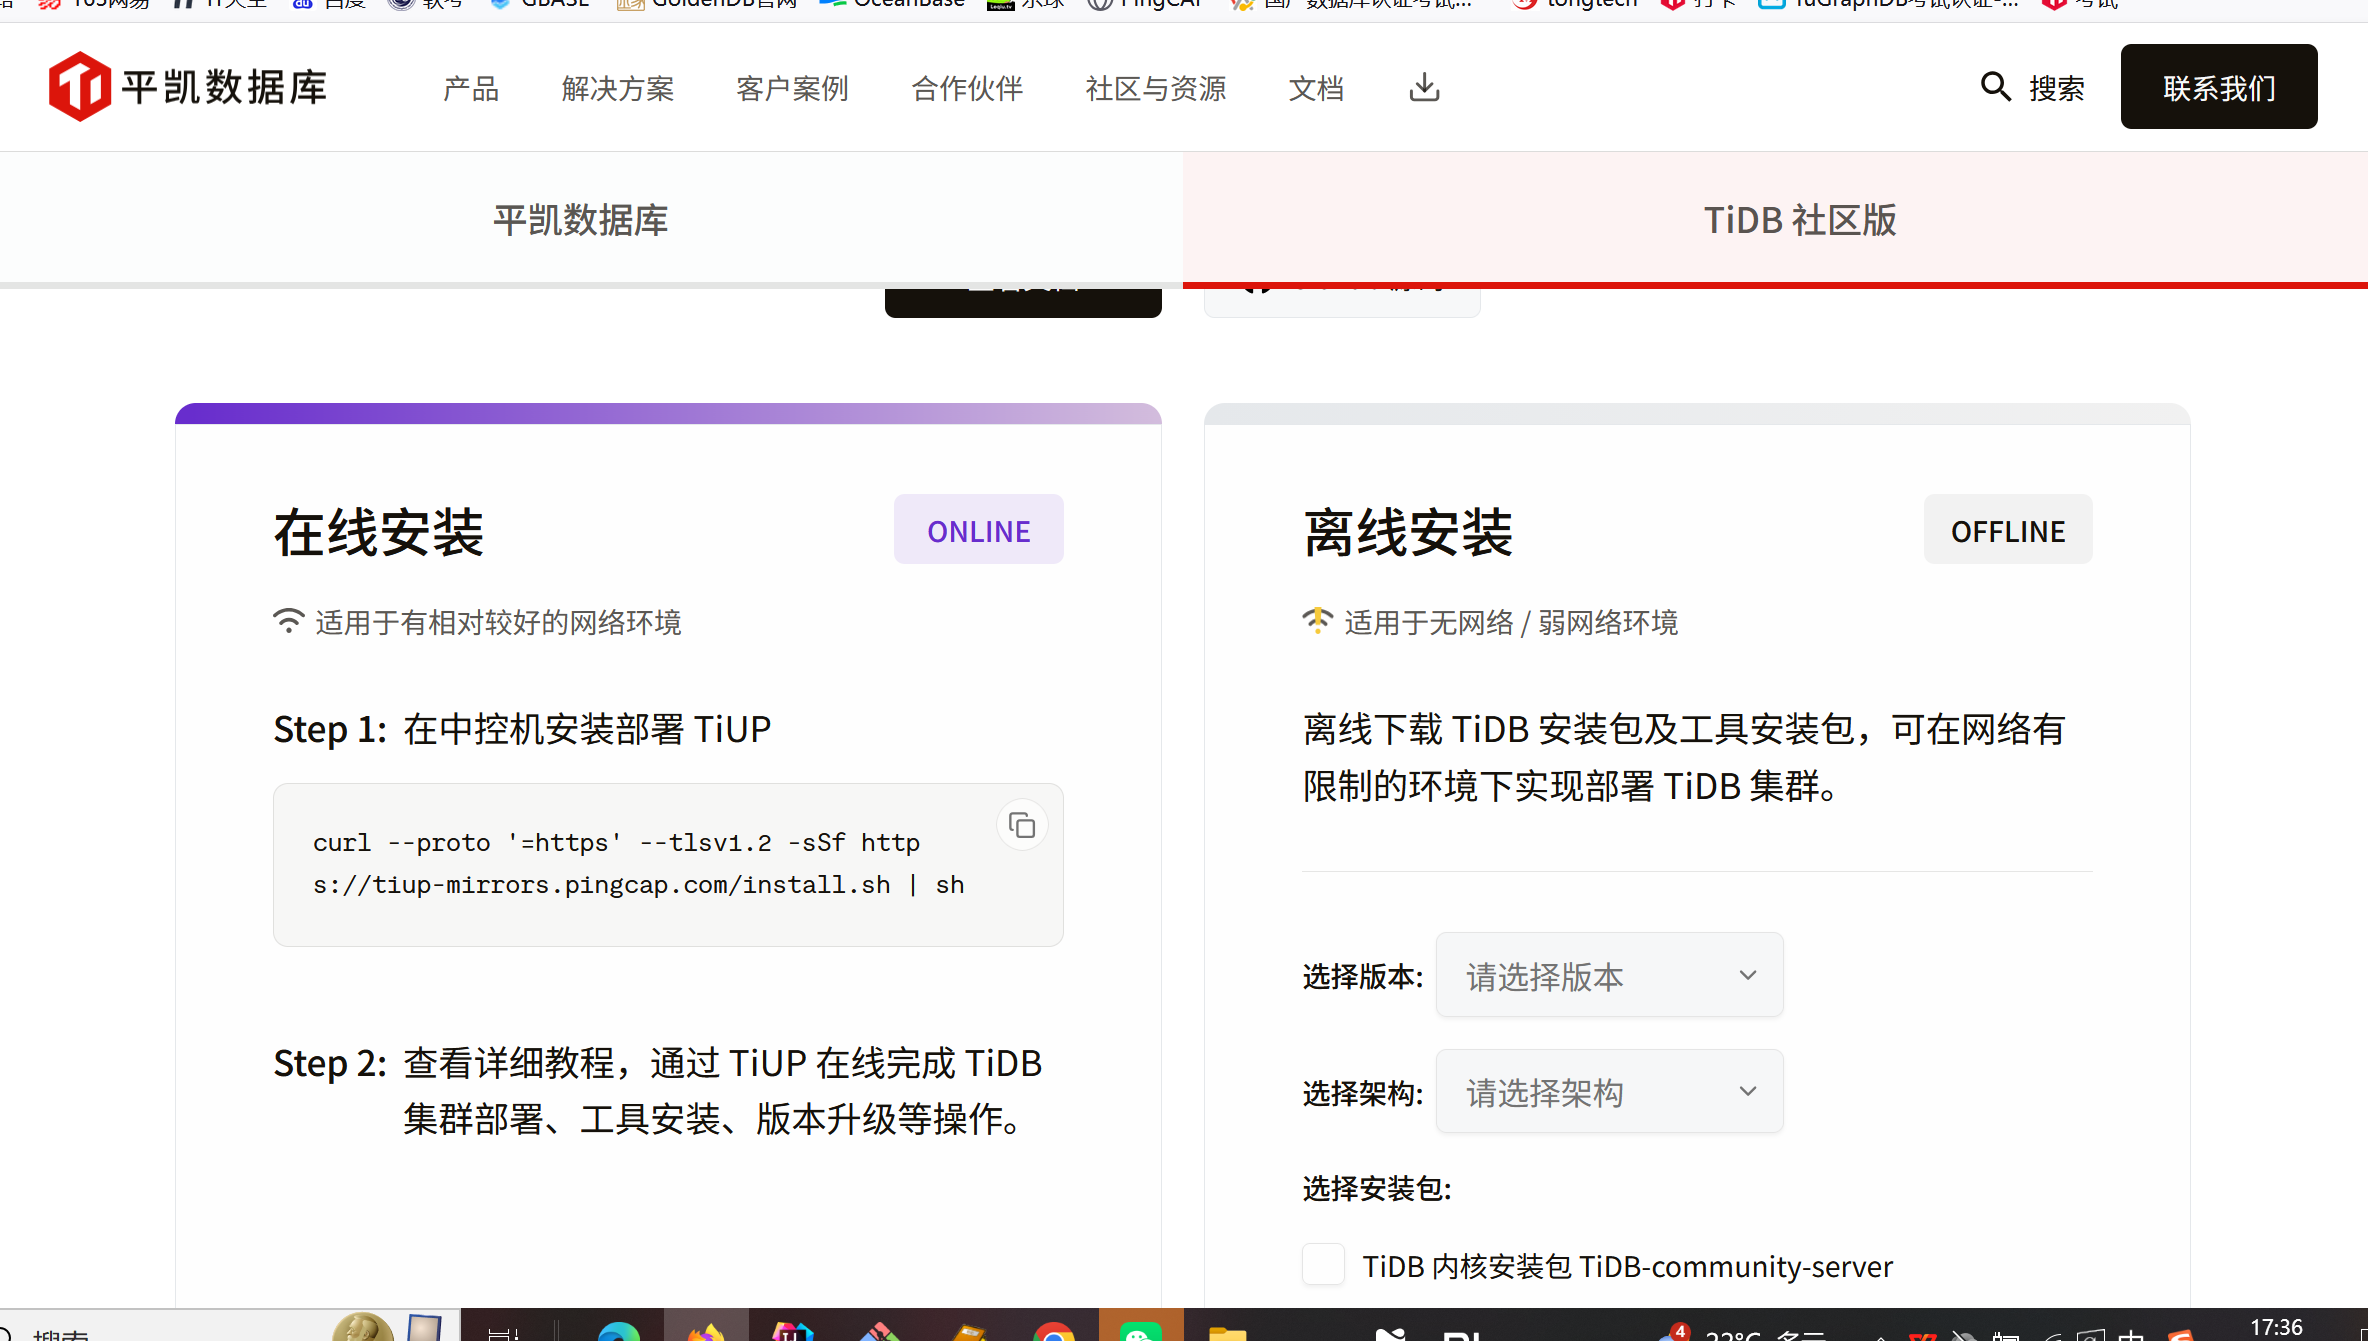Open the 文档 navigation link

pos(1316,88)
